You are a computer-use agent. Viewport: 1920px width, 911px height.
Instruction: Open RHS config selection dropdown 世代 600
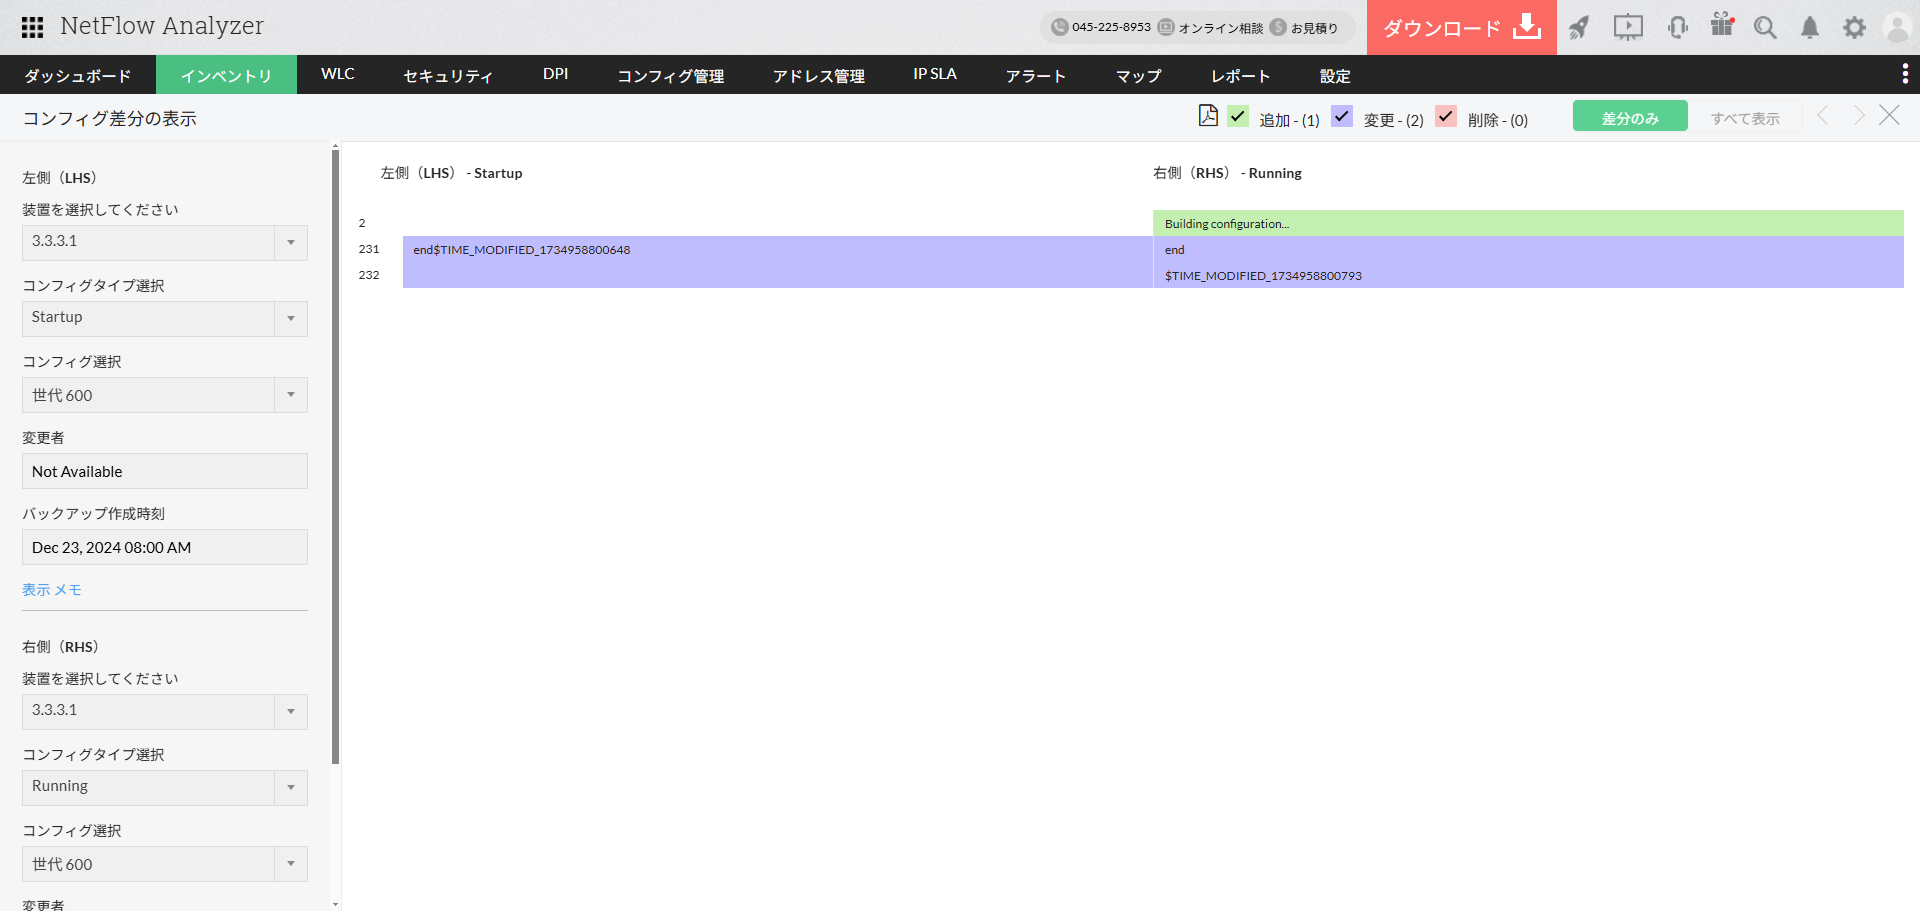point(165,864)
